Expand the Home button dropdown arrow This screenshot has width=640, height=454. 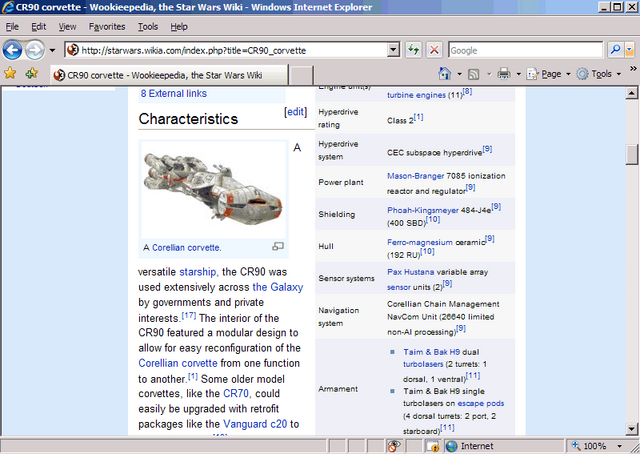[x=459, y=74]
